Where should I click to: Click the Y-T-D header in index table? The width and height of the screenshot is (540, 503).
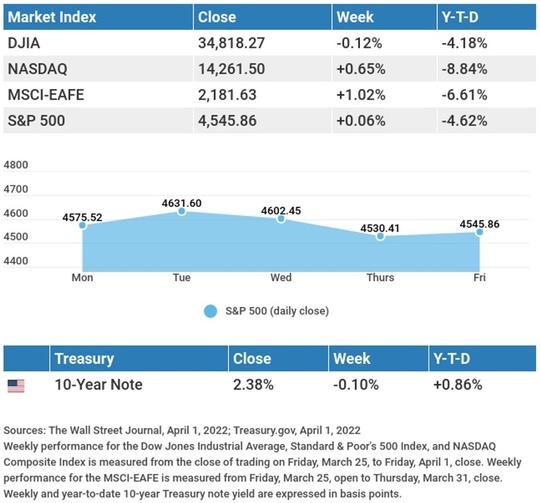(460, 17)
